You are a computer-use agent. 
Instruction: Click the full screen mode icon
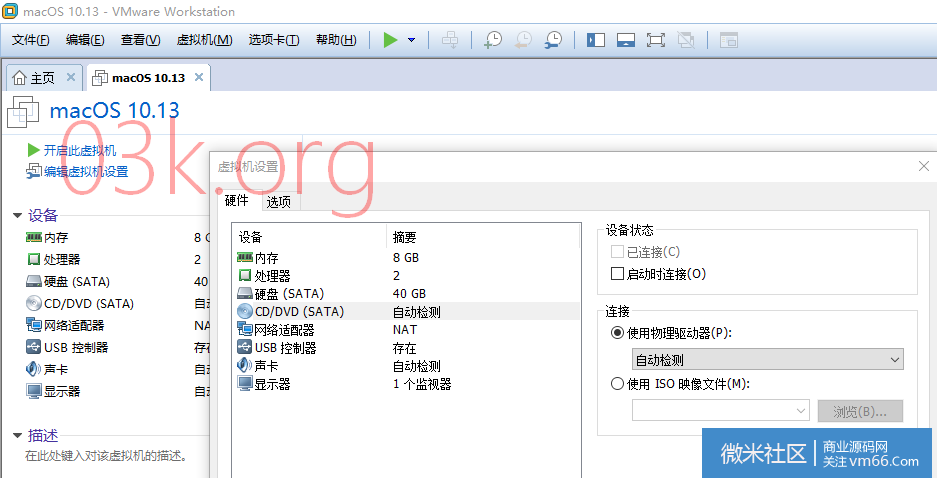[656, 40]
